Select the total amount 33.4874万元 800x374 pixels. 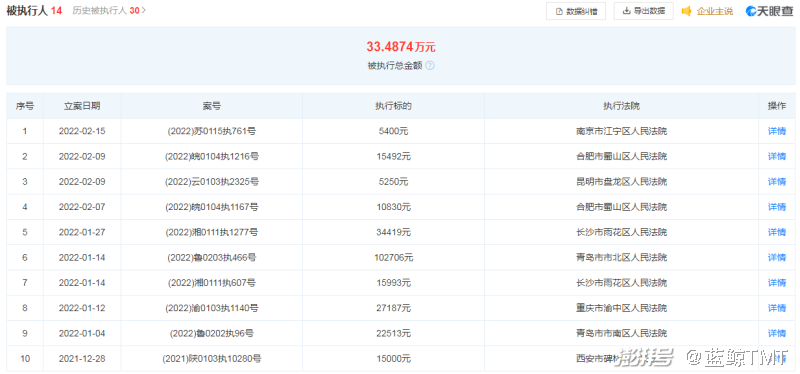coord(401,47)
